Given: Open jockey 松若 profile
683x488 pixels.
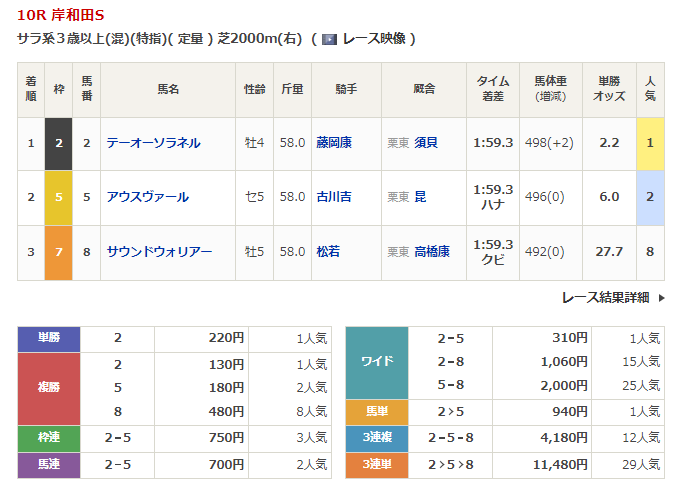Looking at the screenshot, I should click(x=328, y=252).
